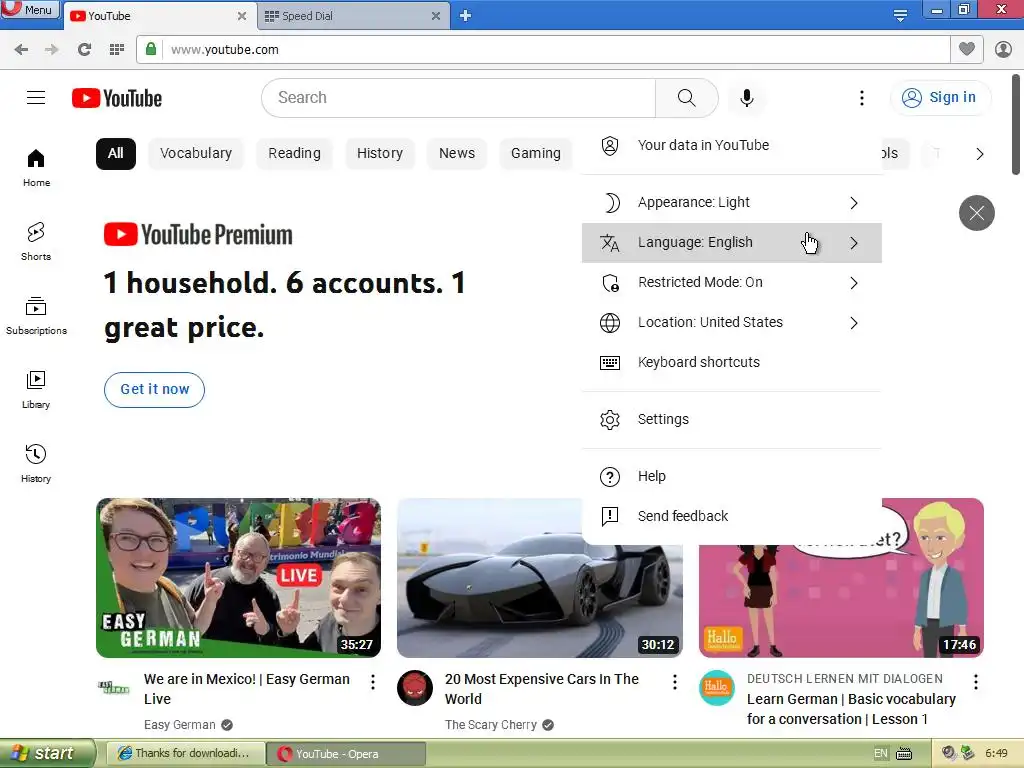Screen dimensions: 1024x768
Task: Open Help from the menu
Action: click(731, 476)
